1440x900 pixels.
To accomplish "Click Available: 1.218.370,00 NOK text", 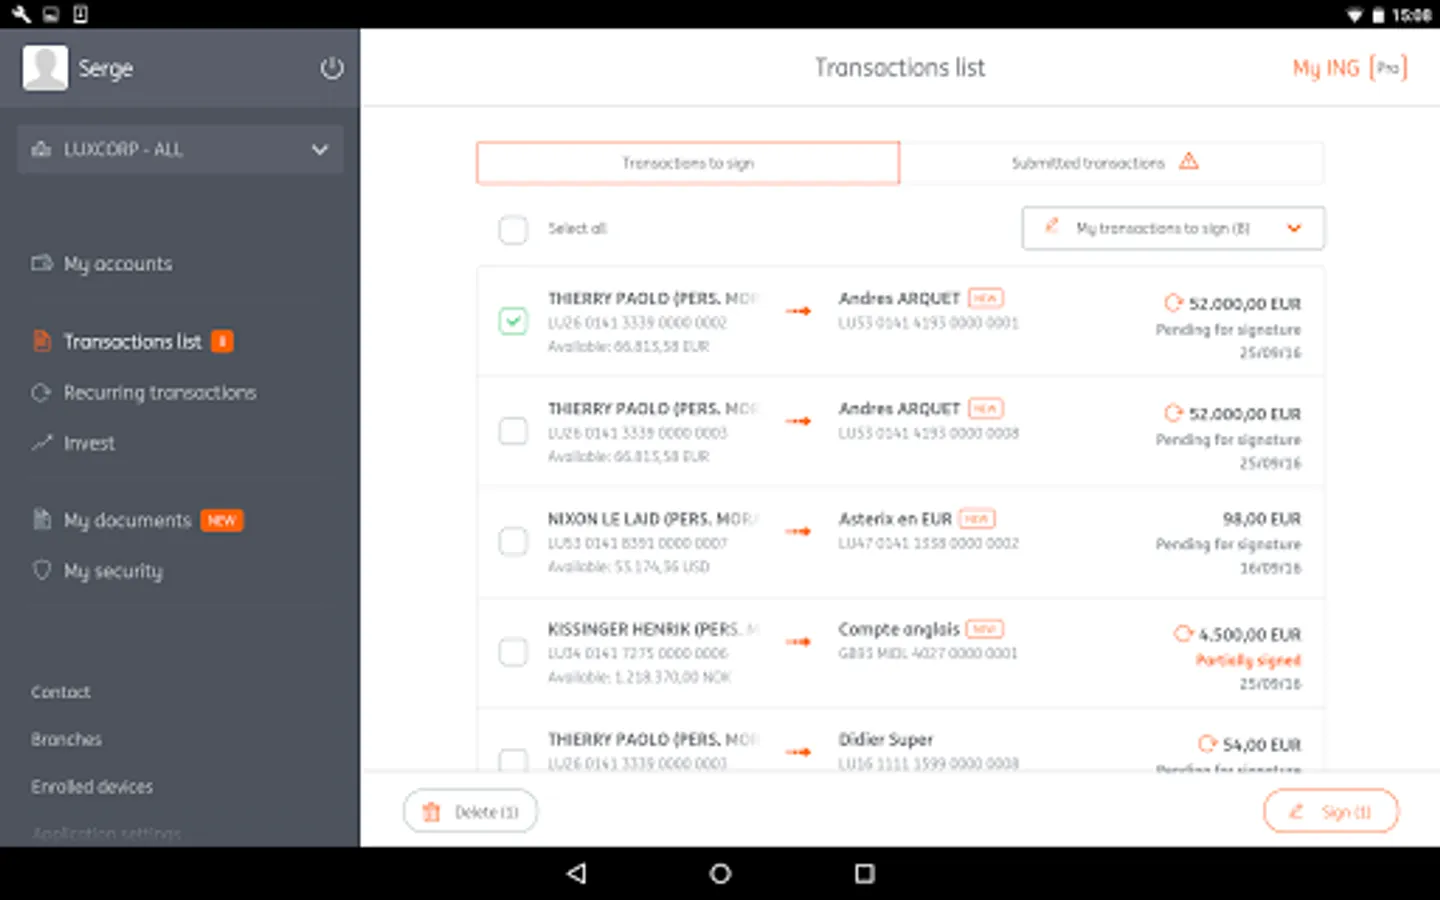I will click(x=639, y=677).
